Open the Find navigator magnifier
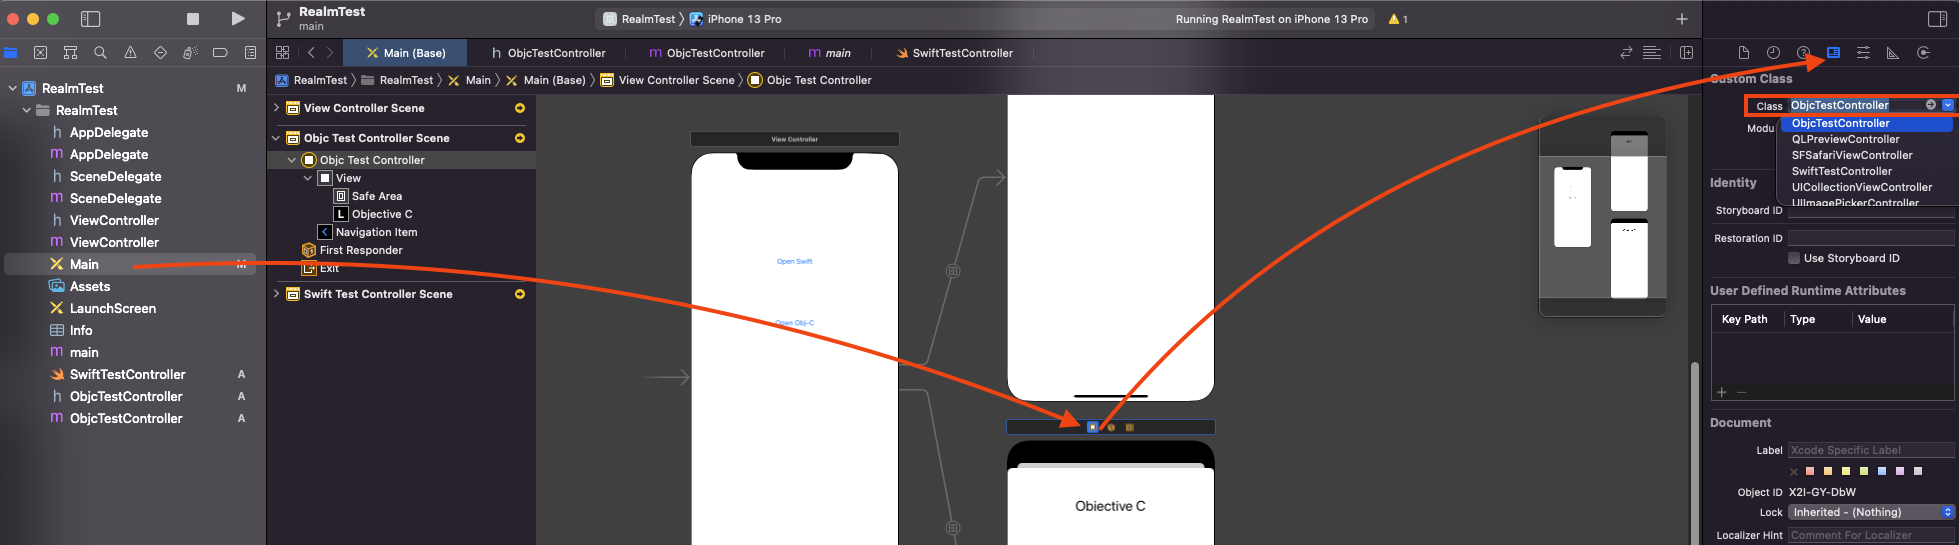The height and width of the screenshot is (545, 1959). pos(100,53)
